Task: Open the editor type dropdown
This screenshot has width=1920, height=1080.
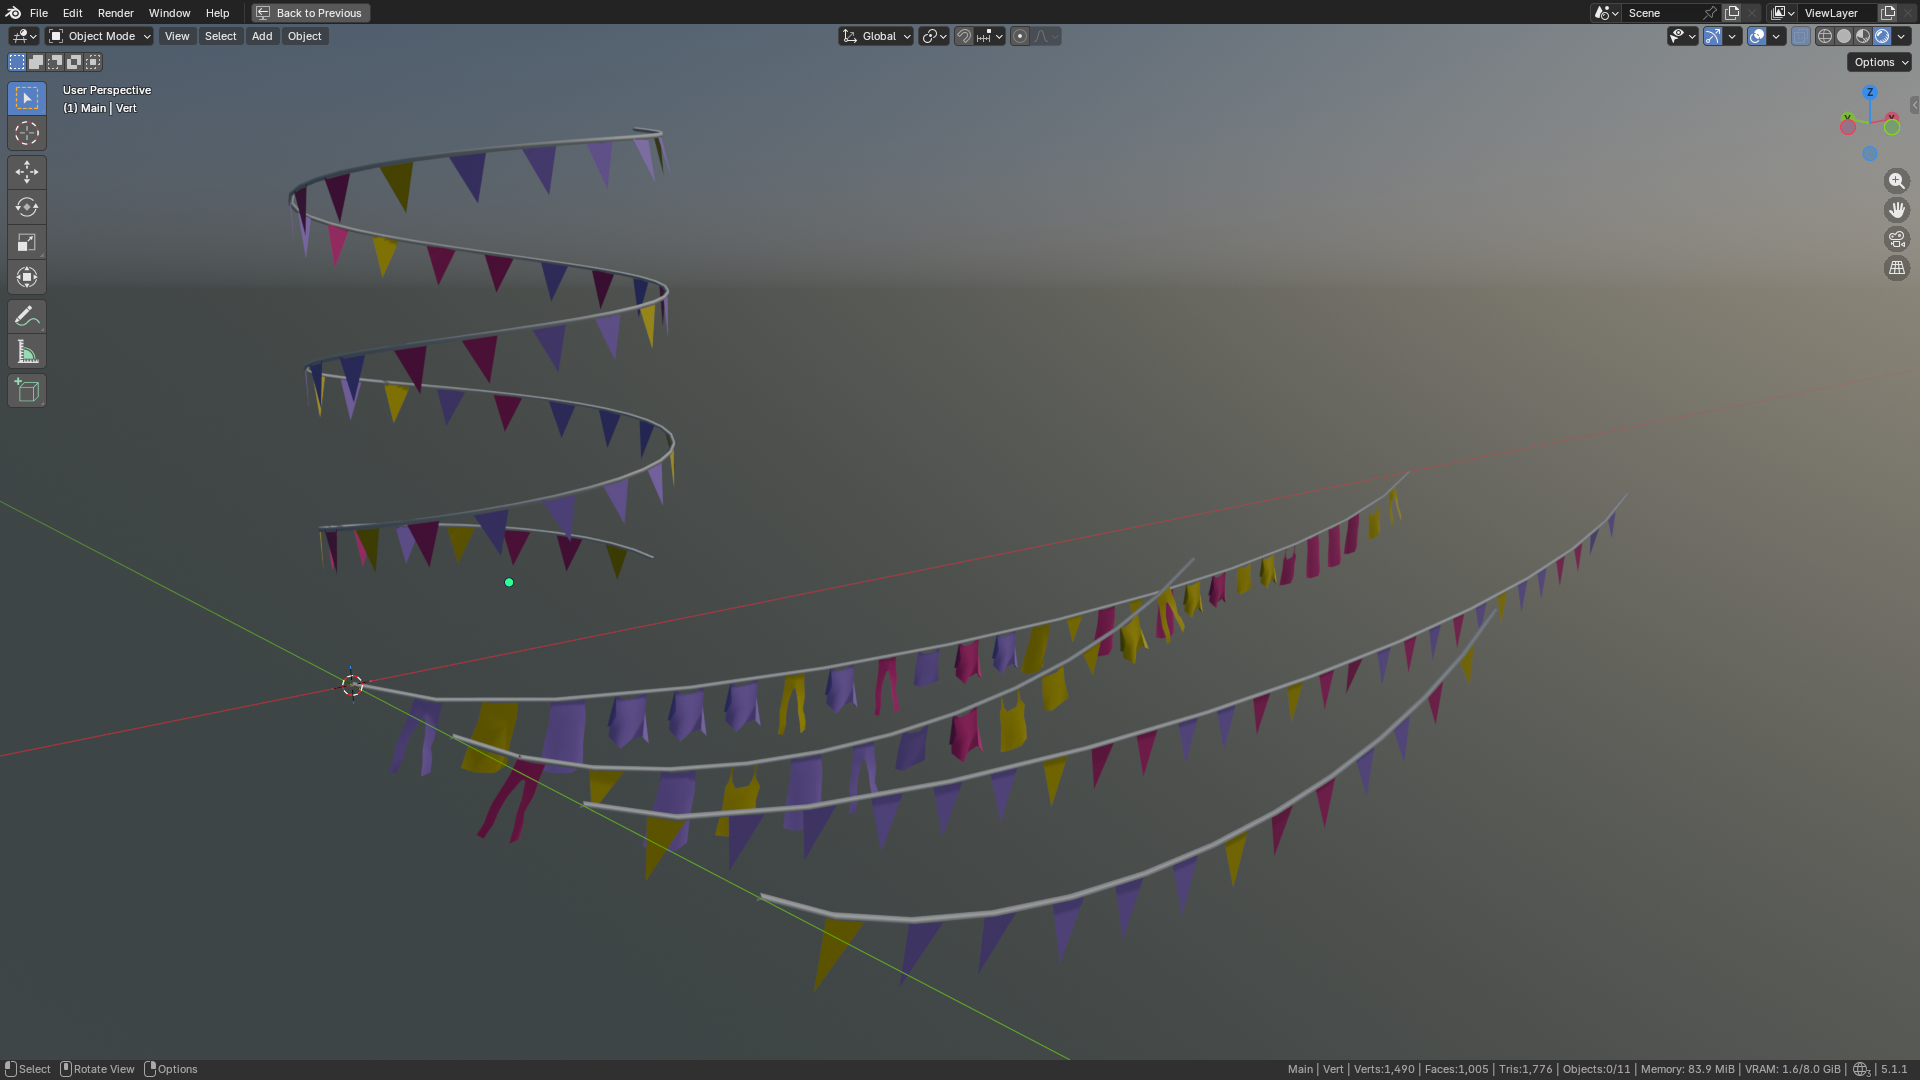Action: click(x=23, y=36)
